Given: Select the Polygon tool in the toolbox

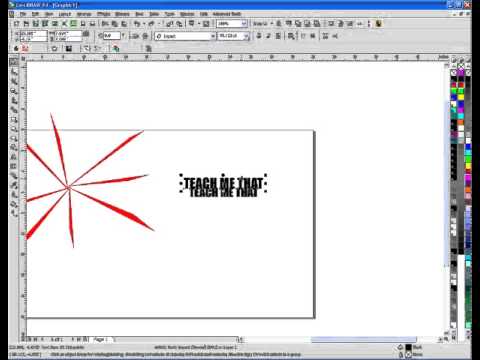Looking at the screenshot, I should (14, 138).
